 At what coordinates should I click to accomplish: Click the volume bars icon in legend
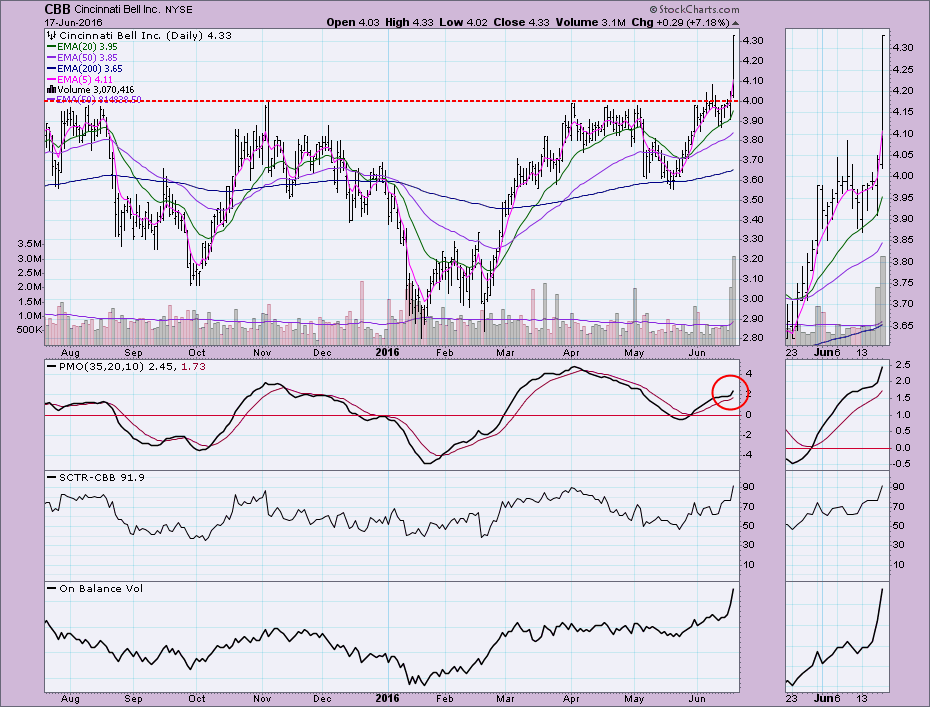[50, 88]
